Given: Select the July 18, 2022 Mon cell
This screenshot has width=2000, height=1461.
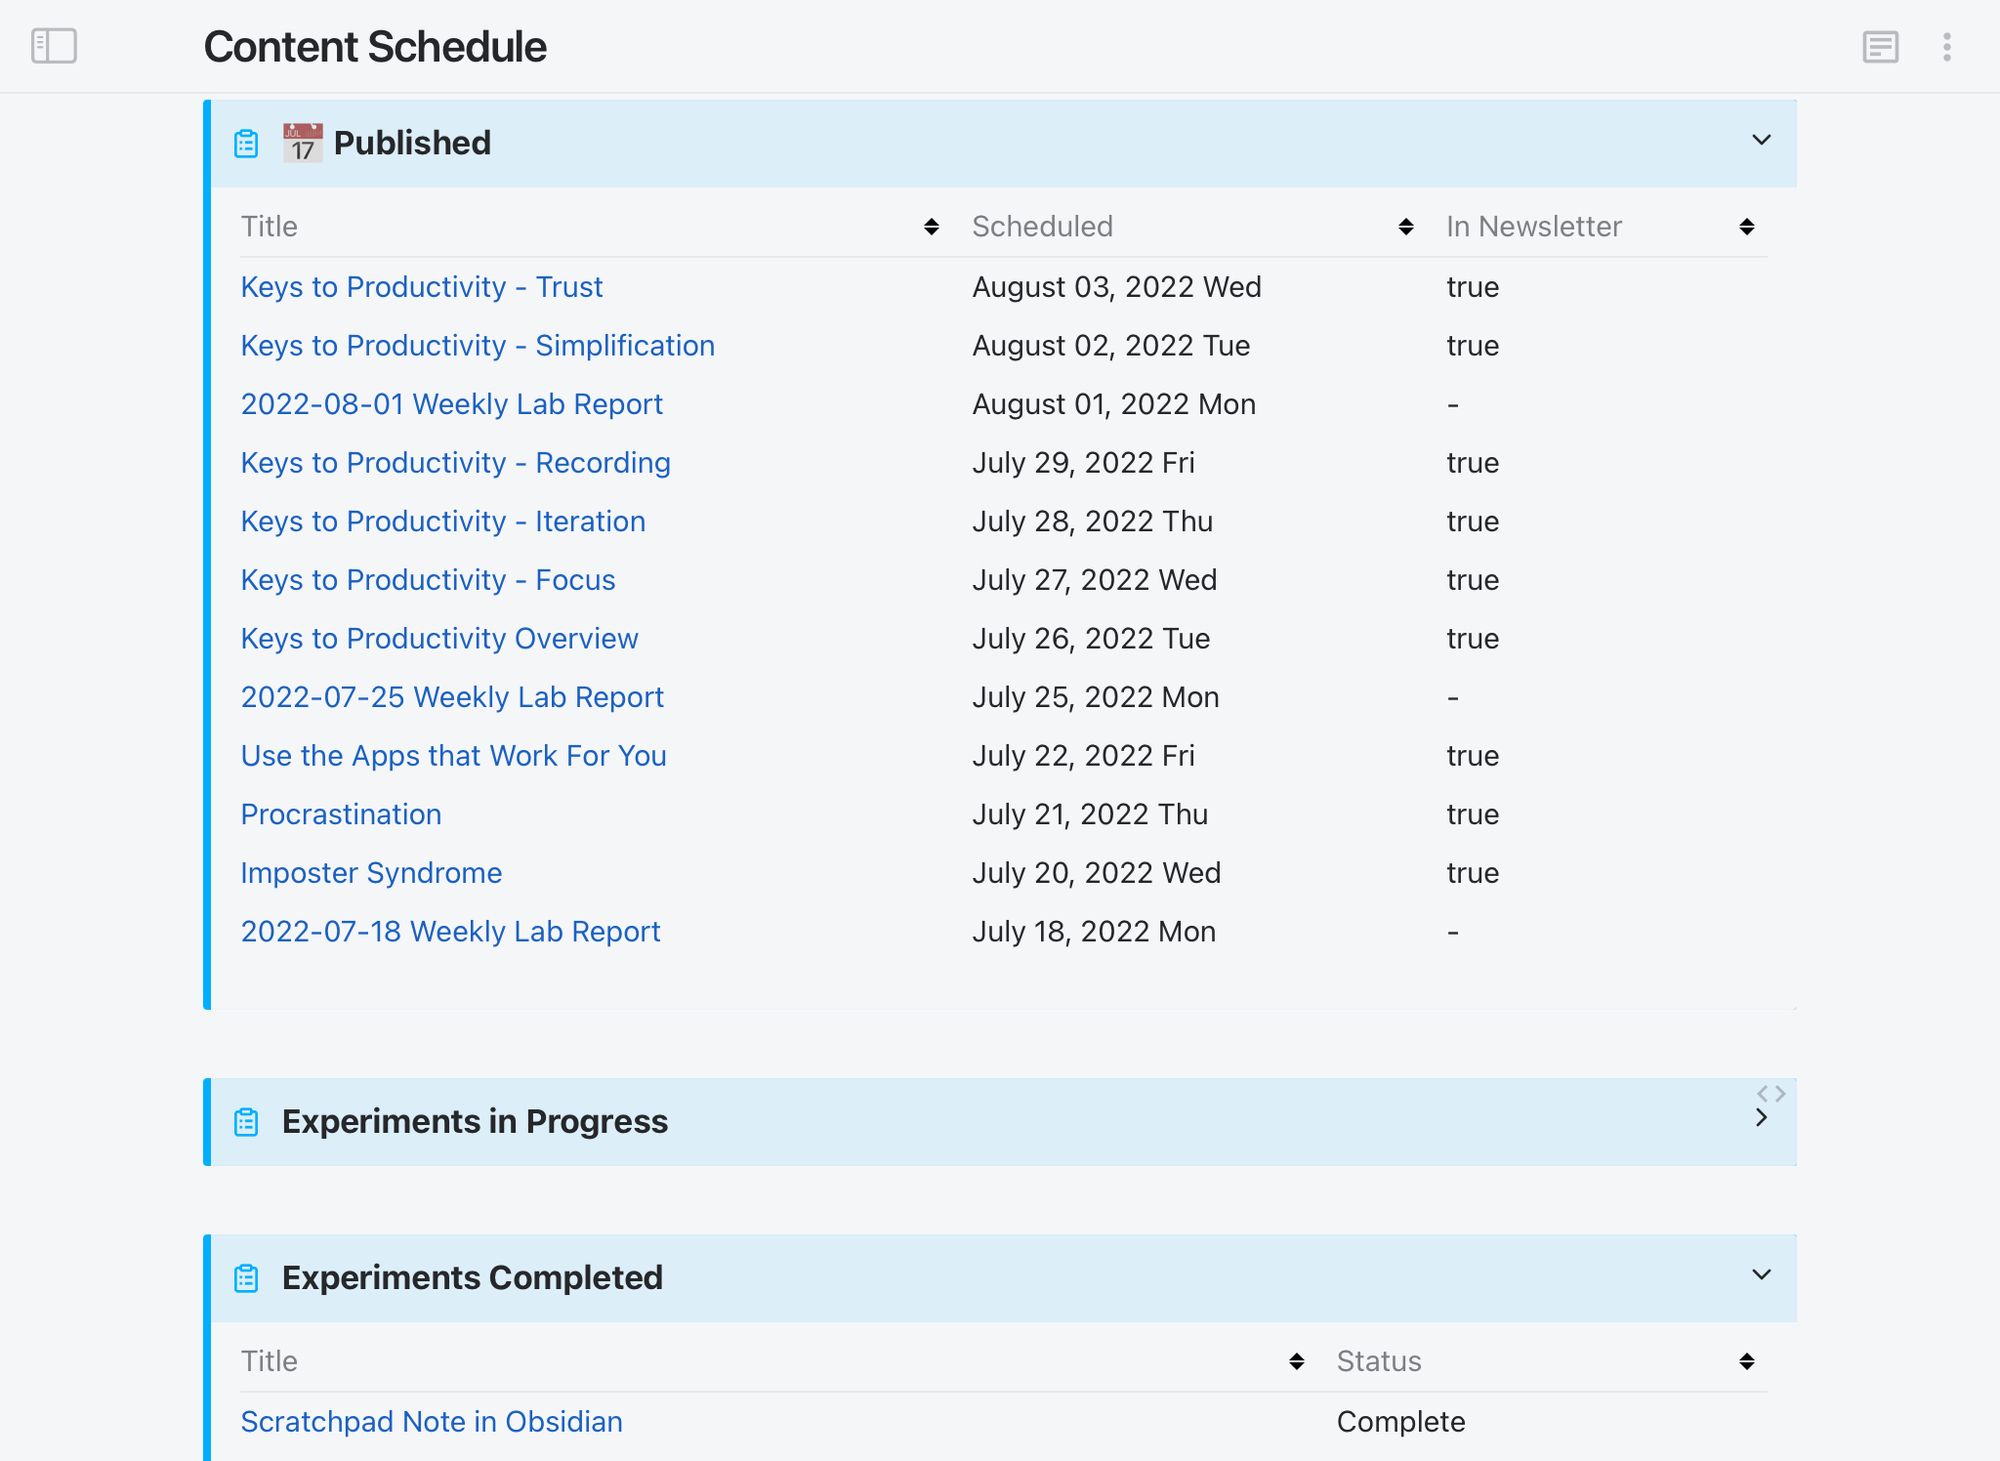Looking at the screenshot, I should click(x=1094, y=932).
